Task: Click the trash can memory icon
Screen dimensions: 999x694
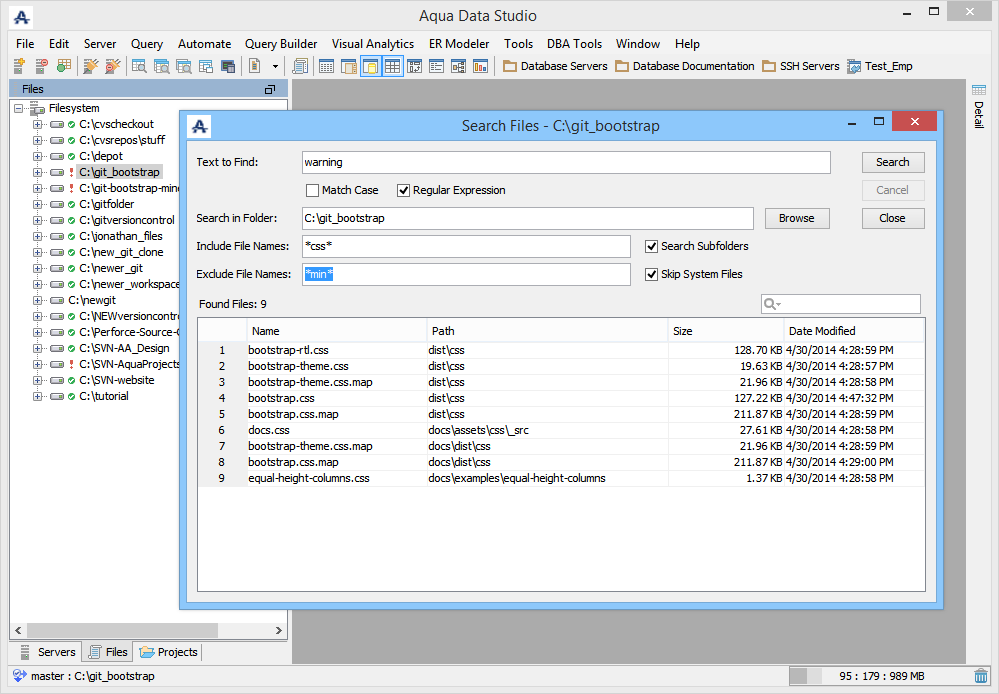Action: [981, 677]
